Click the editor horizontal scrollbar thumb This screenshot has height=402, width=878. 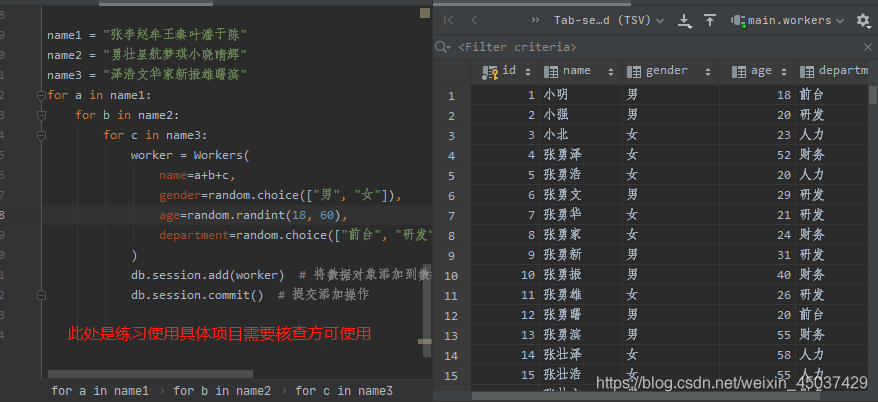pos(150,374)
